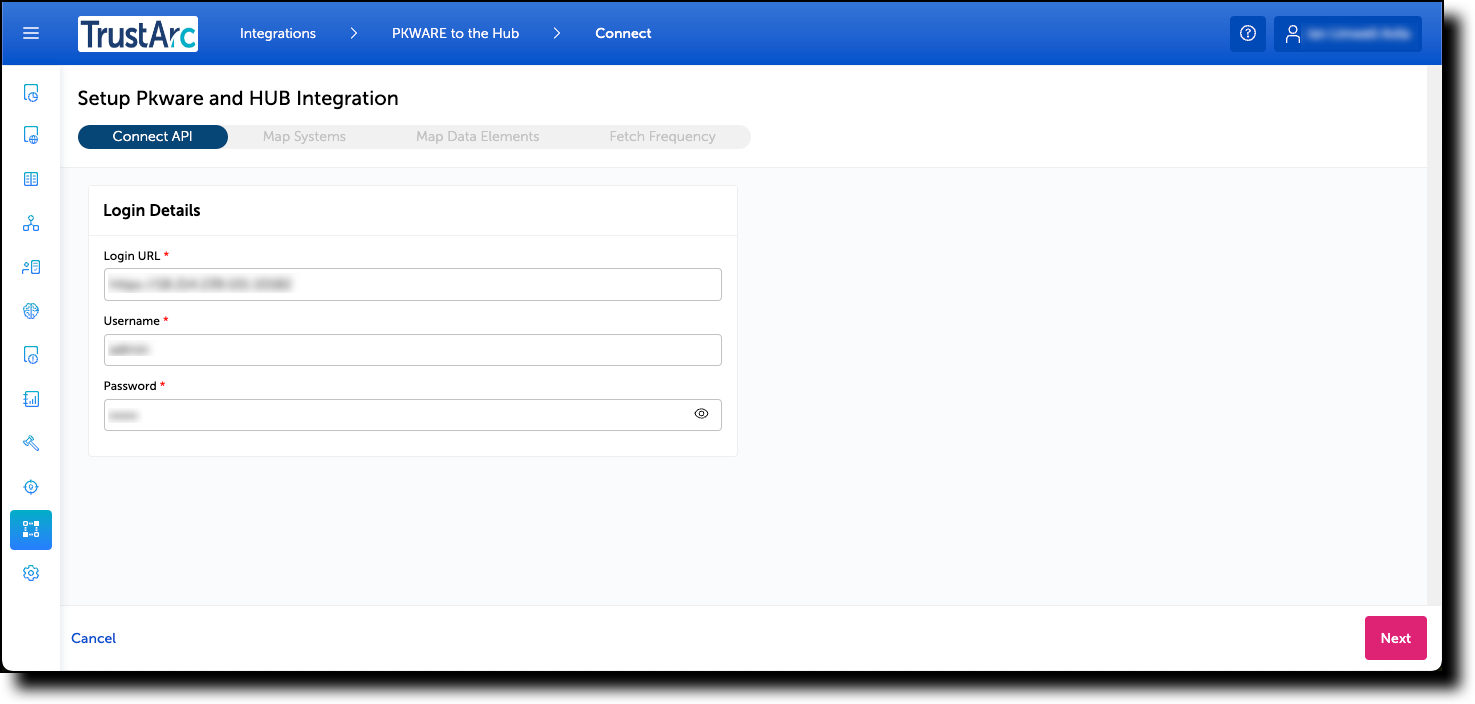Select the Fetch Frequency step
Viewport: 1475px width, 704px height.
pyautogui.click(x=663, y=136)
